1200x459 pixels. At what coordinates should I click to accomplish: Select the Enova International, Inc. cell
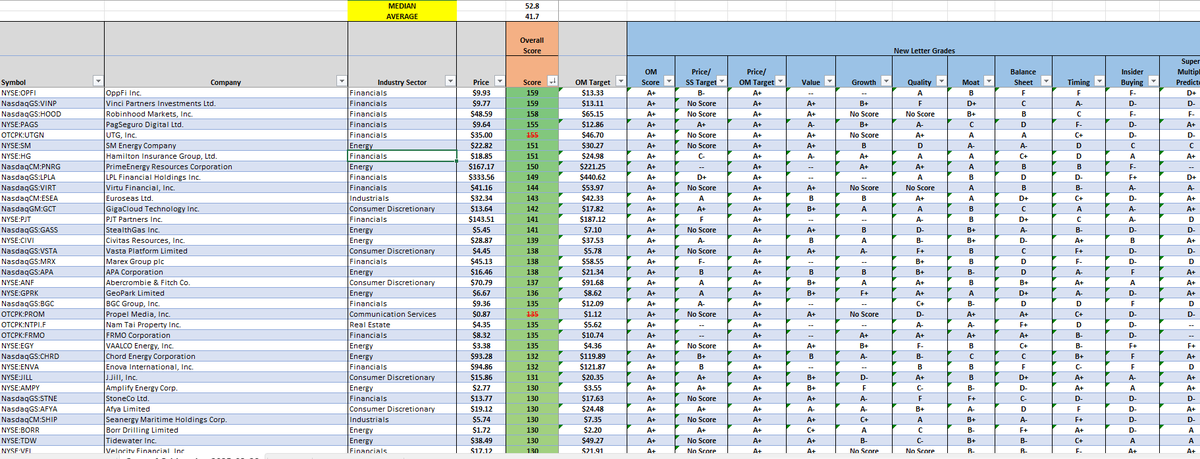[225, 366]
